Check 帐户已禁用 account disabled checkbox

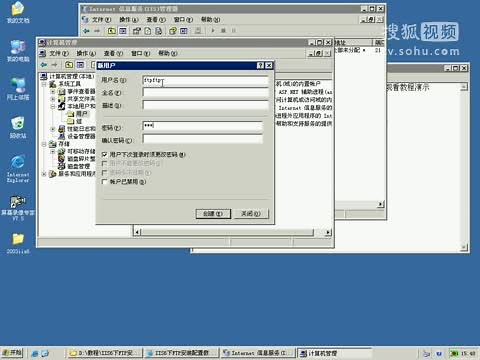point(105,182)
